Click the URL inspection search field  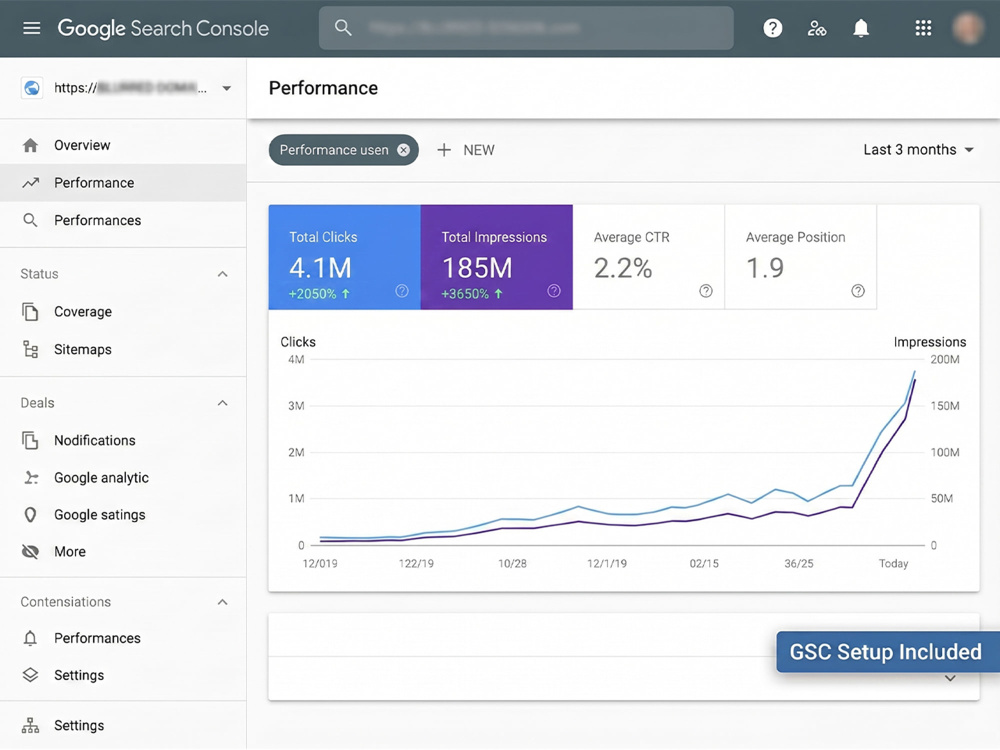[526, 28]
